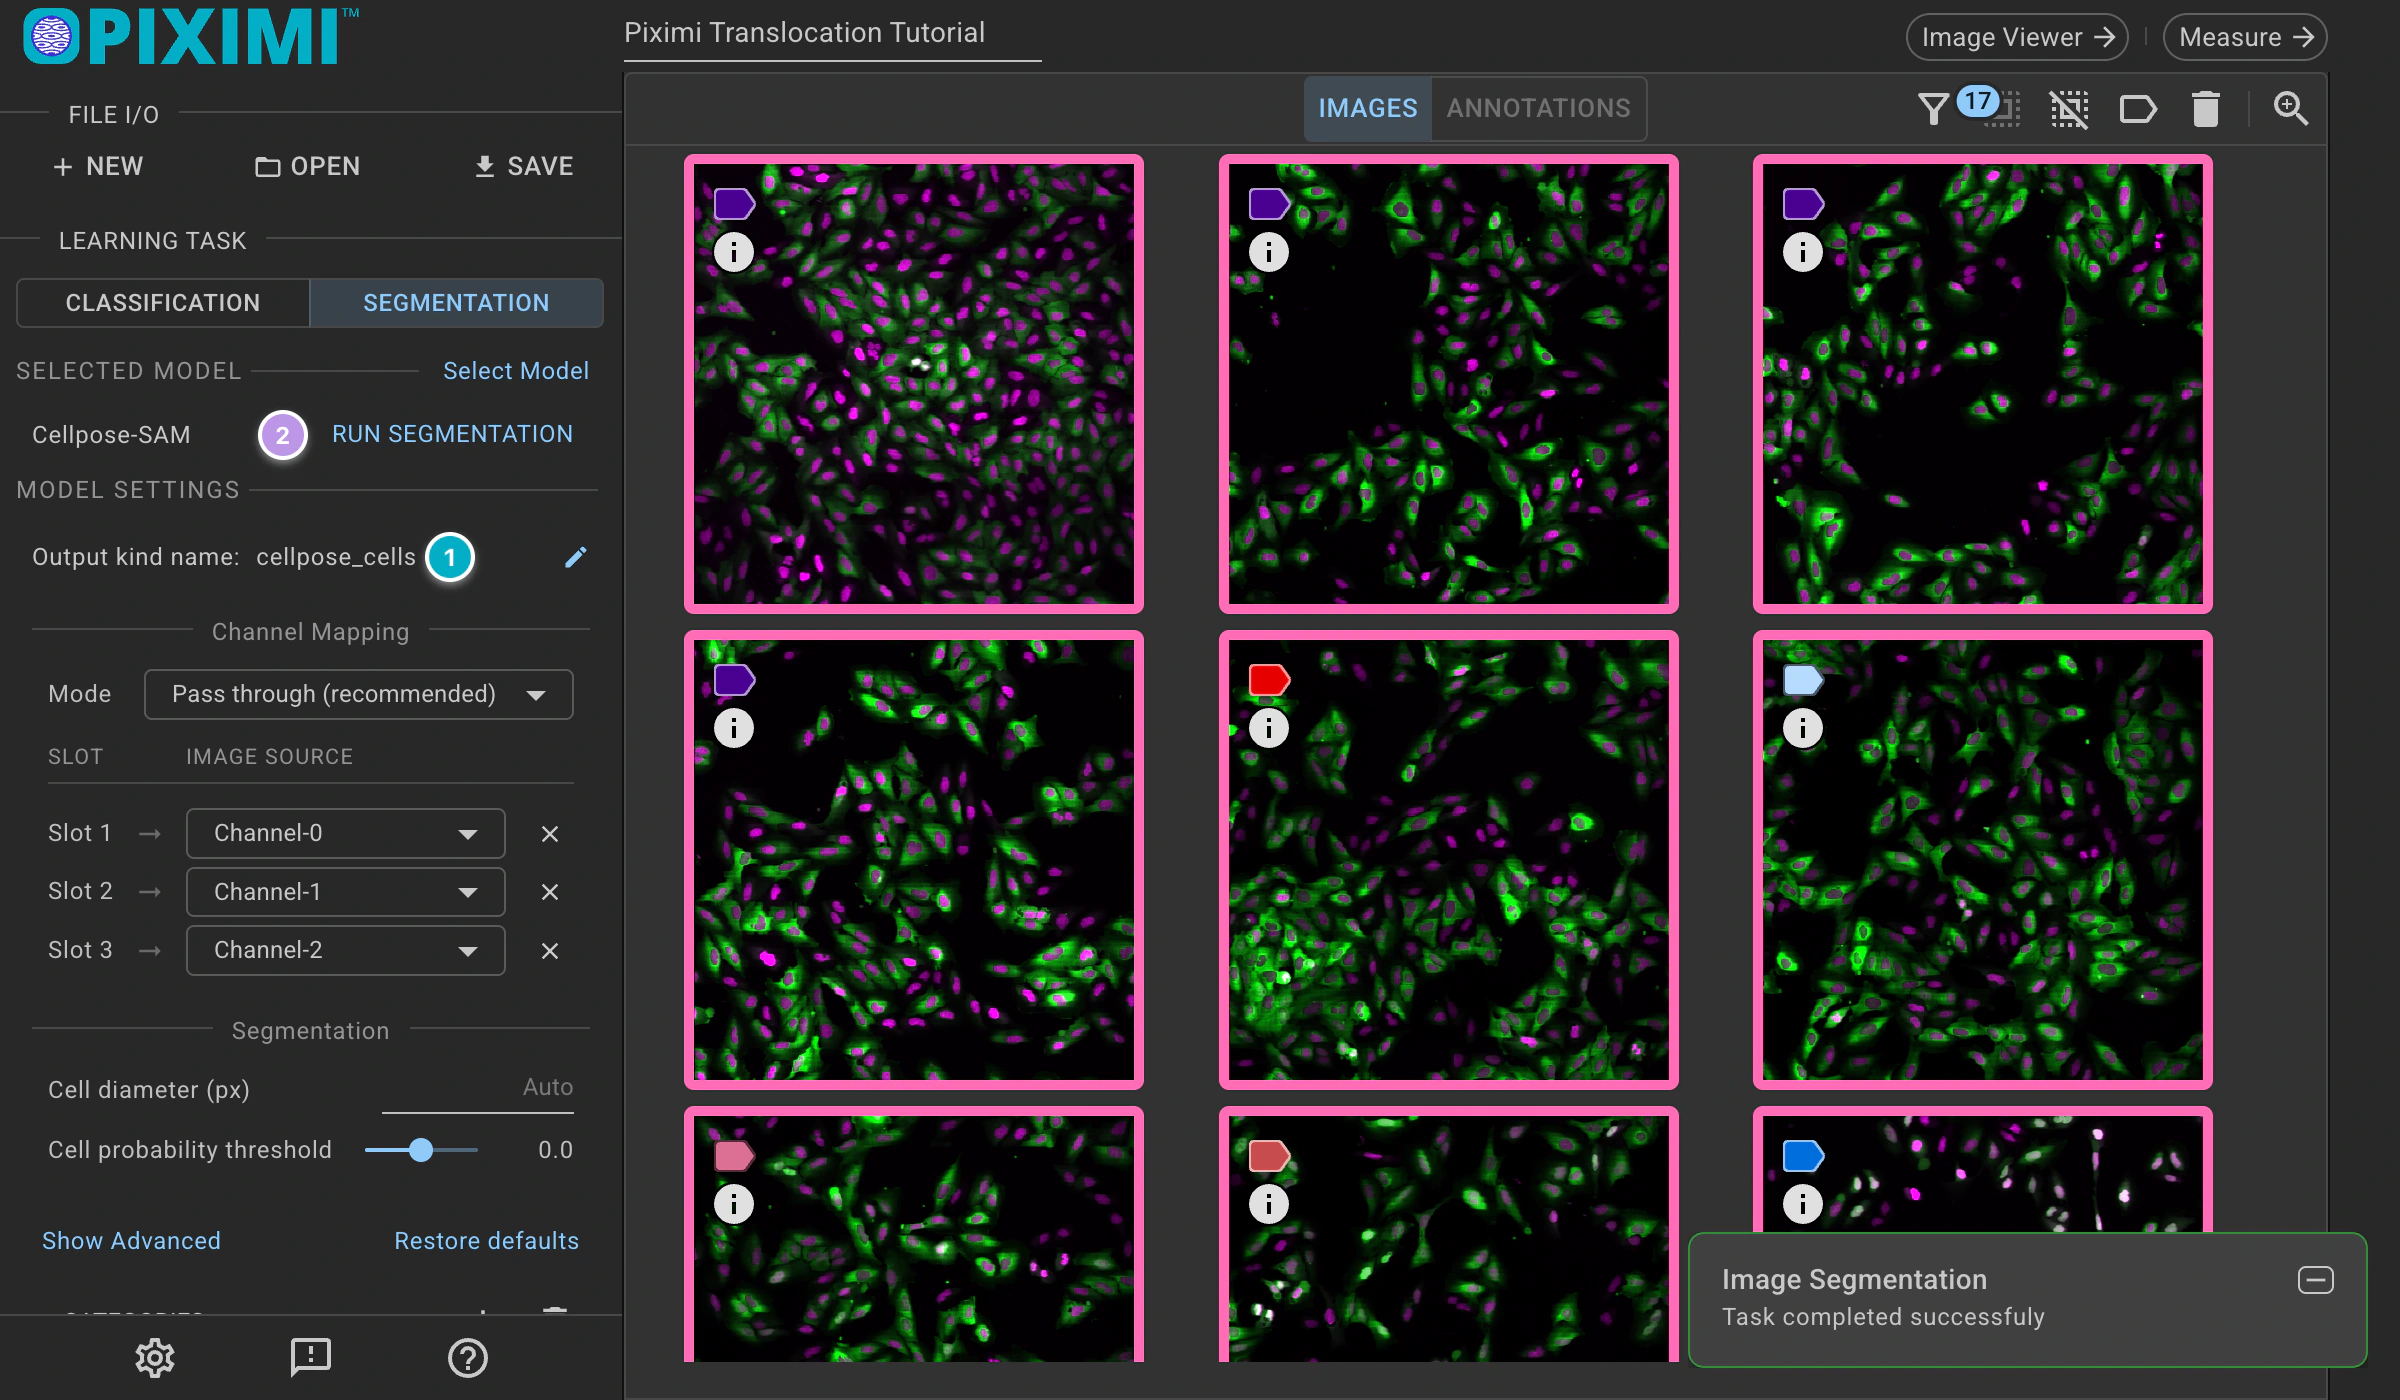Remove Slot 2 mapping with X icon
The image size is (2400, 1400).
pyautogui.click(x=550, y=892)
